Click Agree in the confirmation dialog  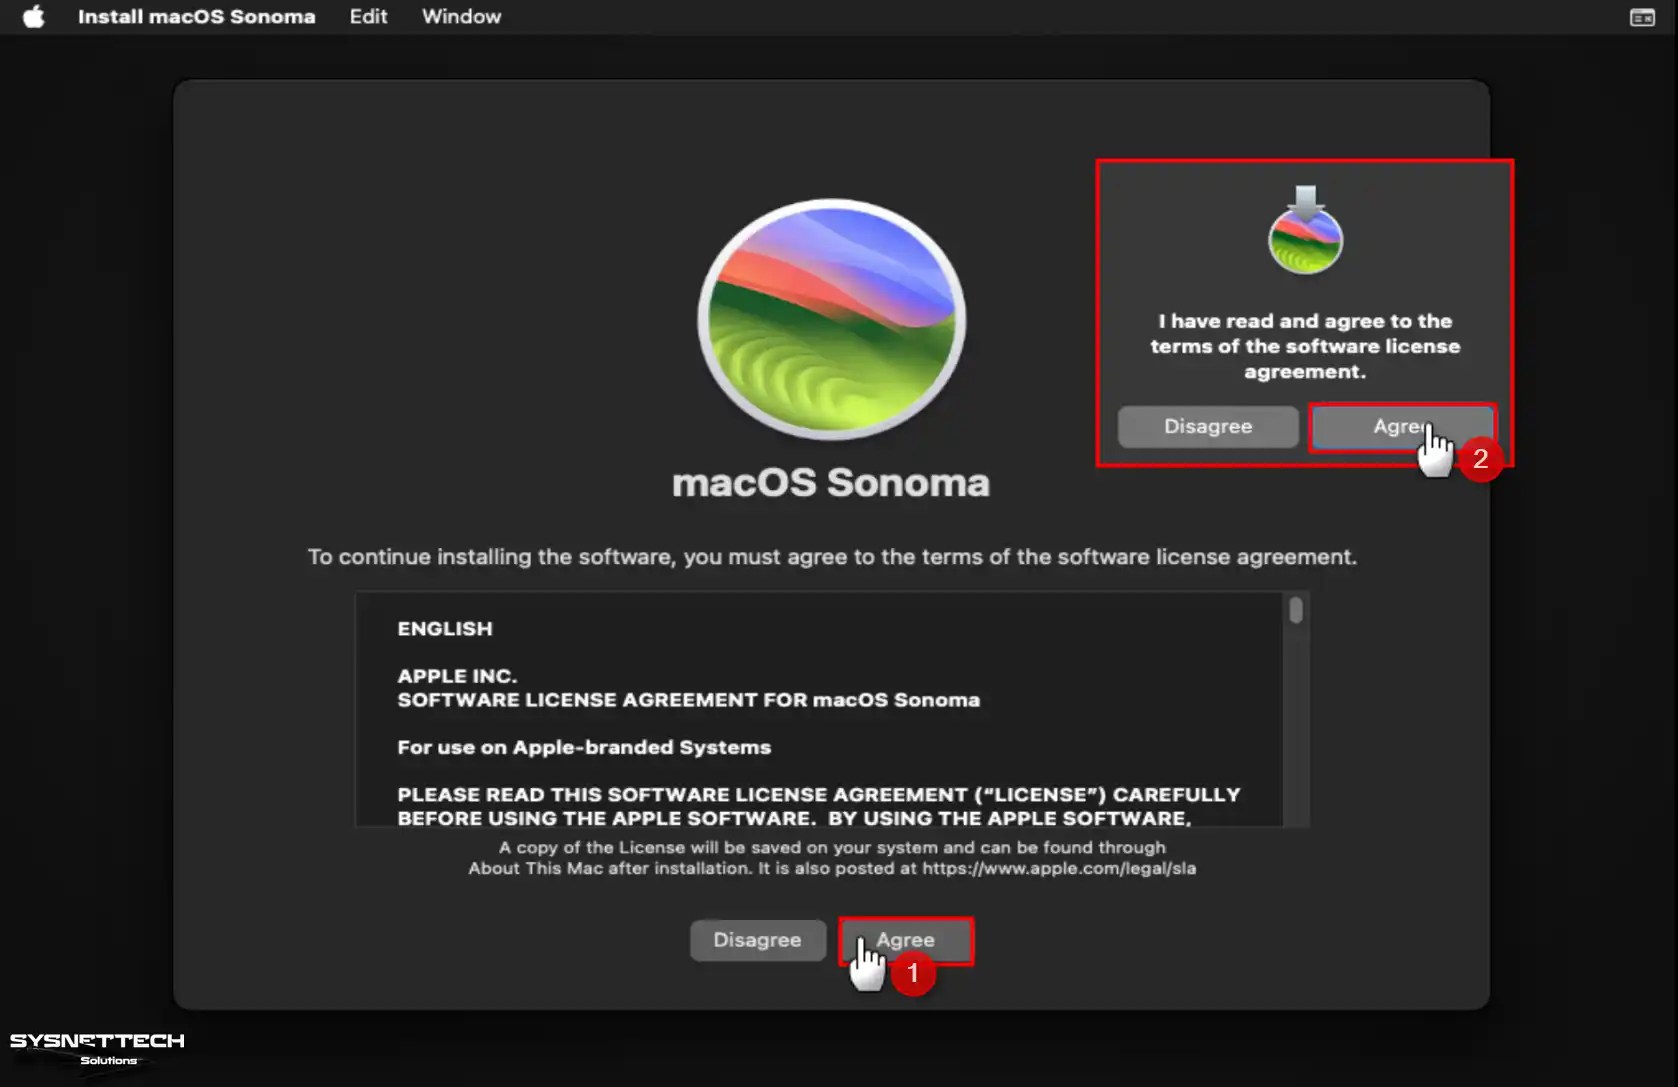[1402, 426]
